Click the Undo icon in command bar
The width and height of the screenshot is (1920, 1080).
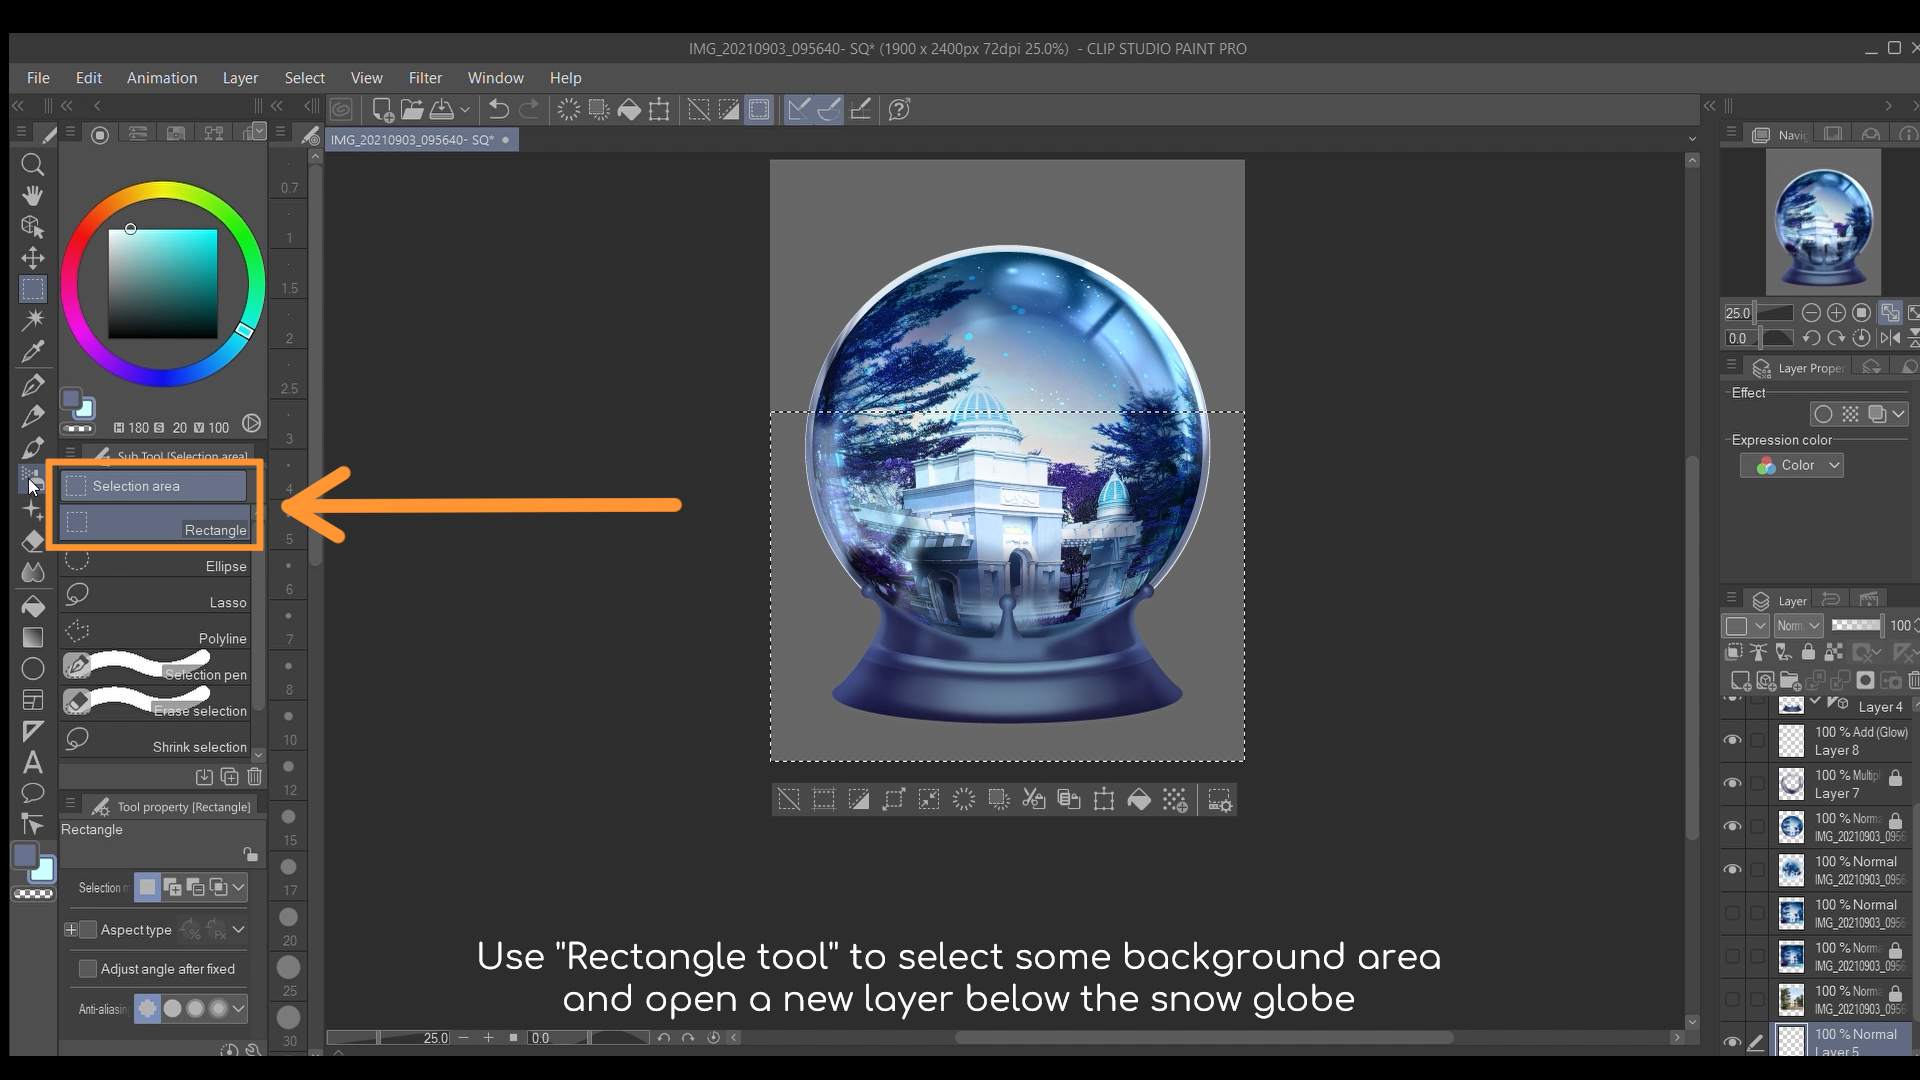point(498,110)
